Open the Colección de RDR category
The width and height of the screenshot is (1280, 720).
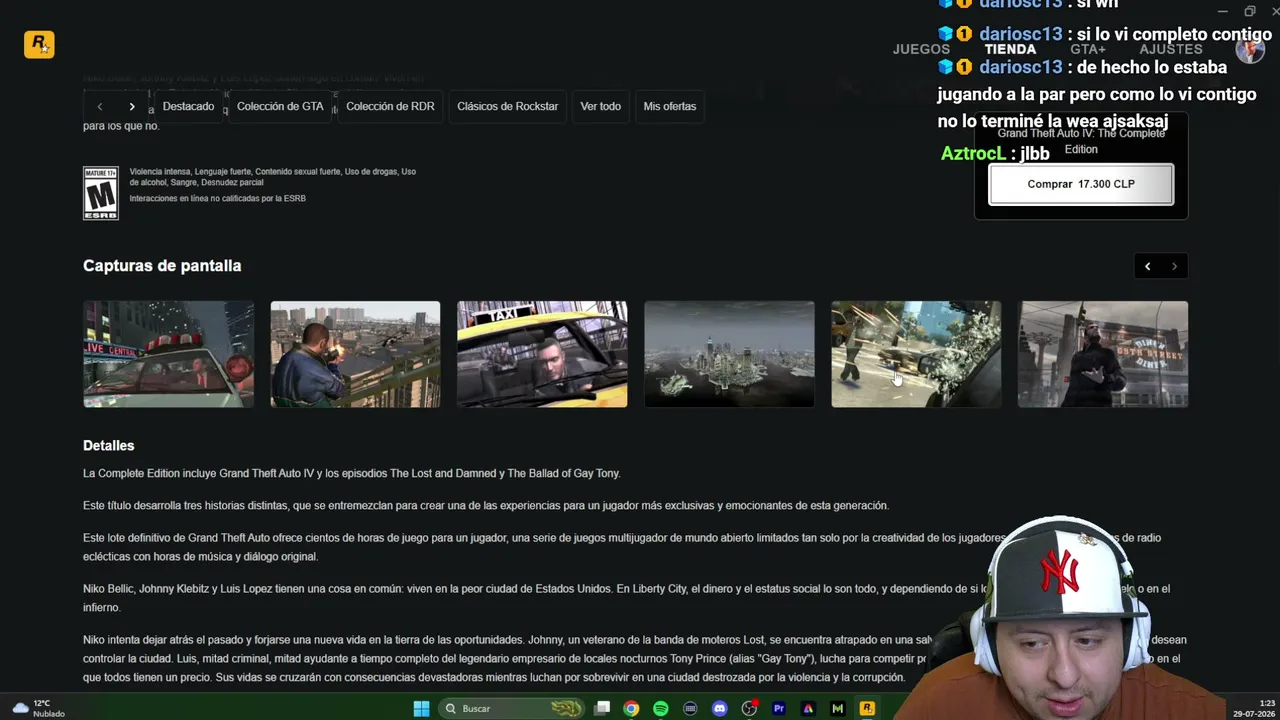tap(390, 106)
